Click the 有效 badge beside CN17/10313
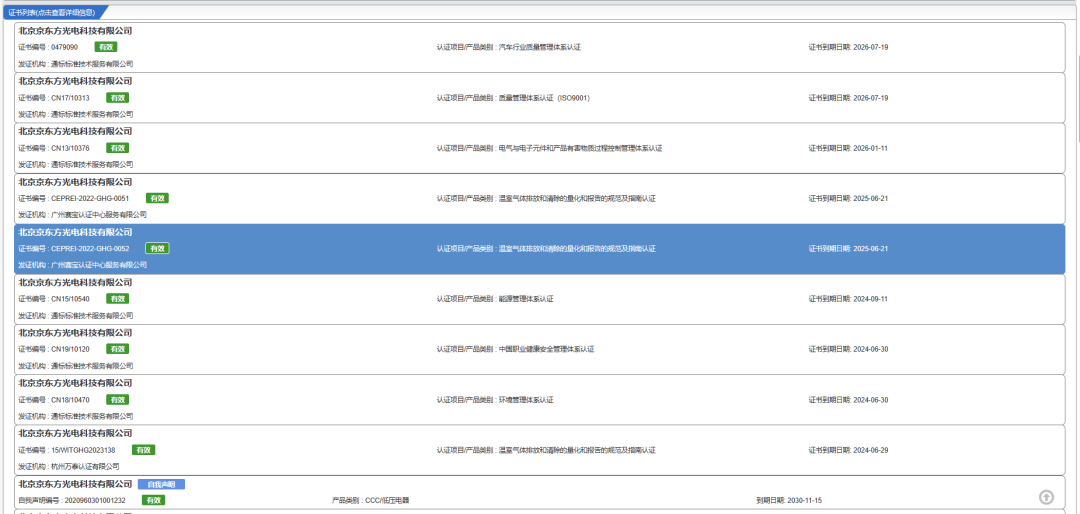 (x=117, y=98)
